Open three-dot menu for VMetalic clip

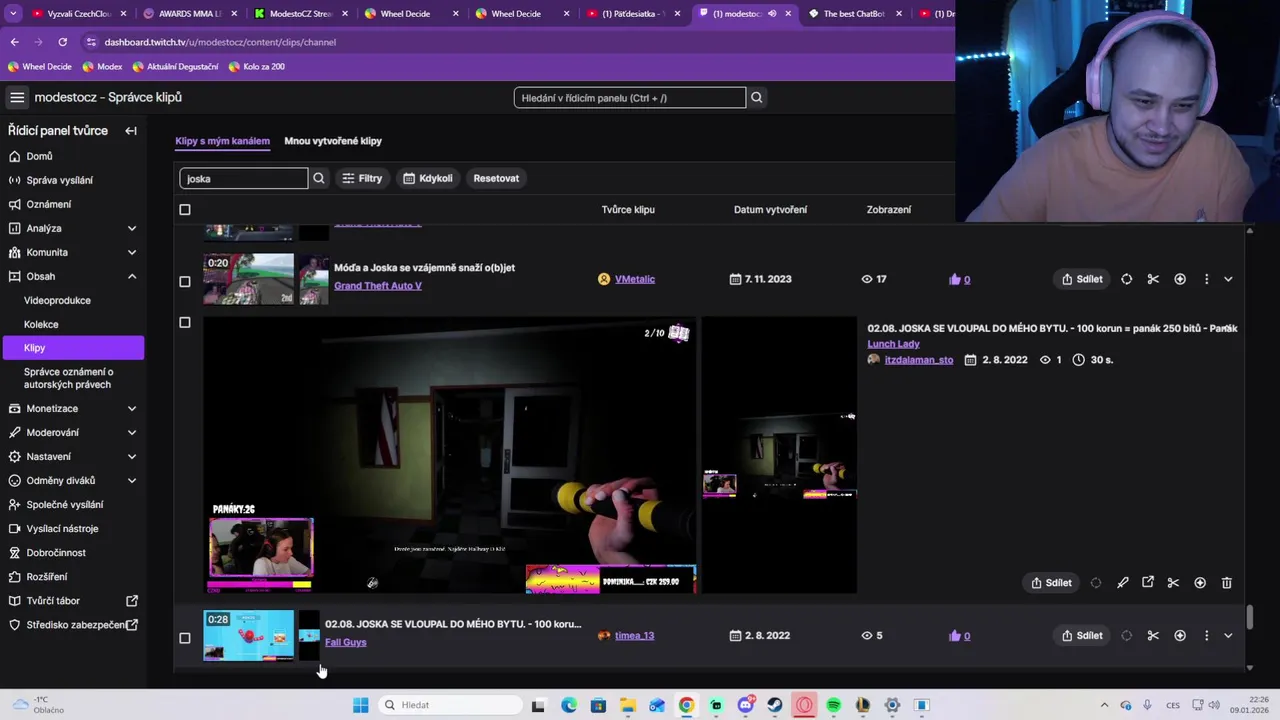point(1206,279)
